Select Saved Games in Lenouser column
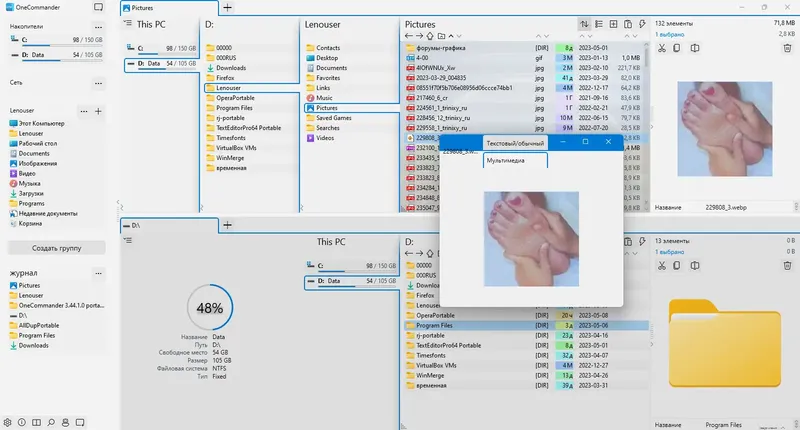Image resolution: width=800 pixels, height=430 pixels. pyautogui.click(x=334, y=118)
